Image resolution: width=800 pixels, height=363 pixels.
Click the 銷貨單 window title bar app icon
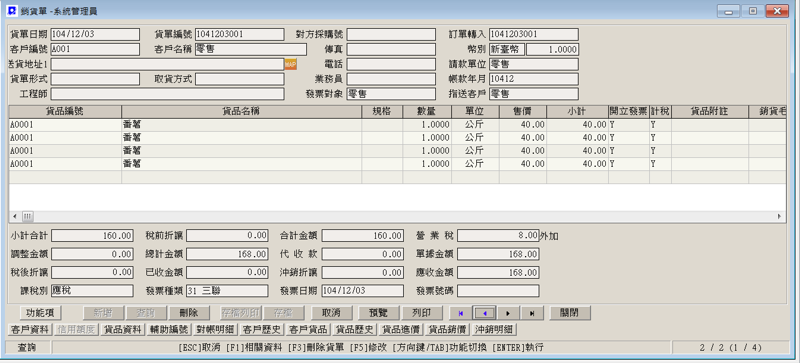click(12, 10)
